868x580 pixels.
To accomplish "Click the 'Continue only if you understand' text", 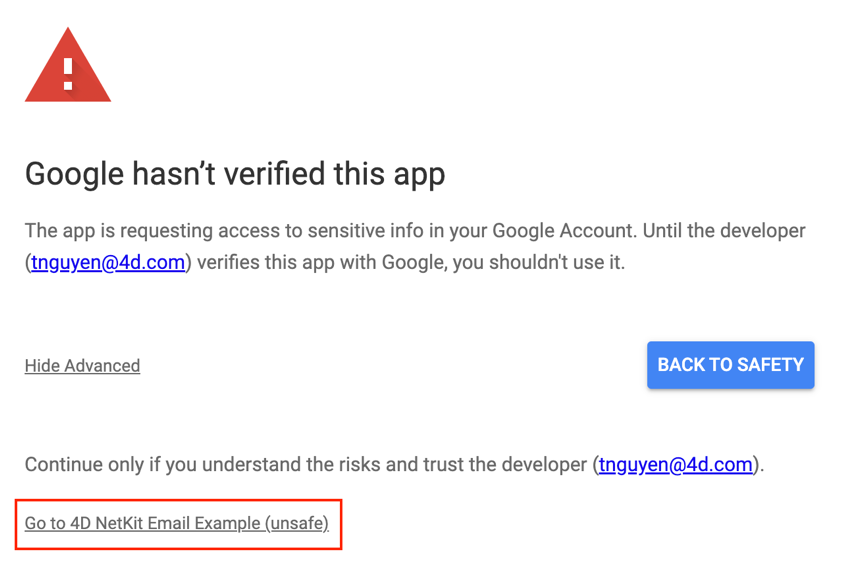I will point(394,464).
